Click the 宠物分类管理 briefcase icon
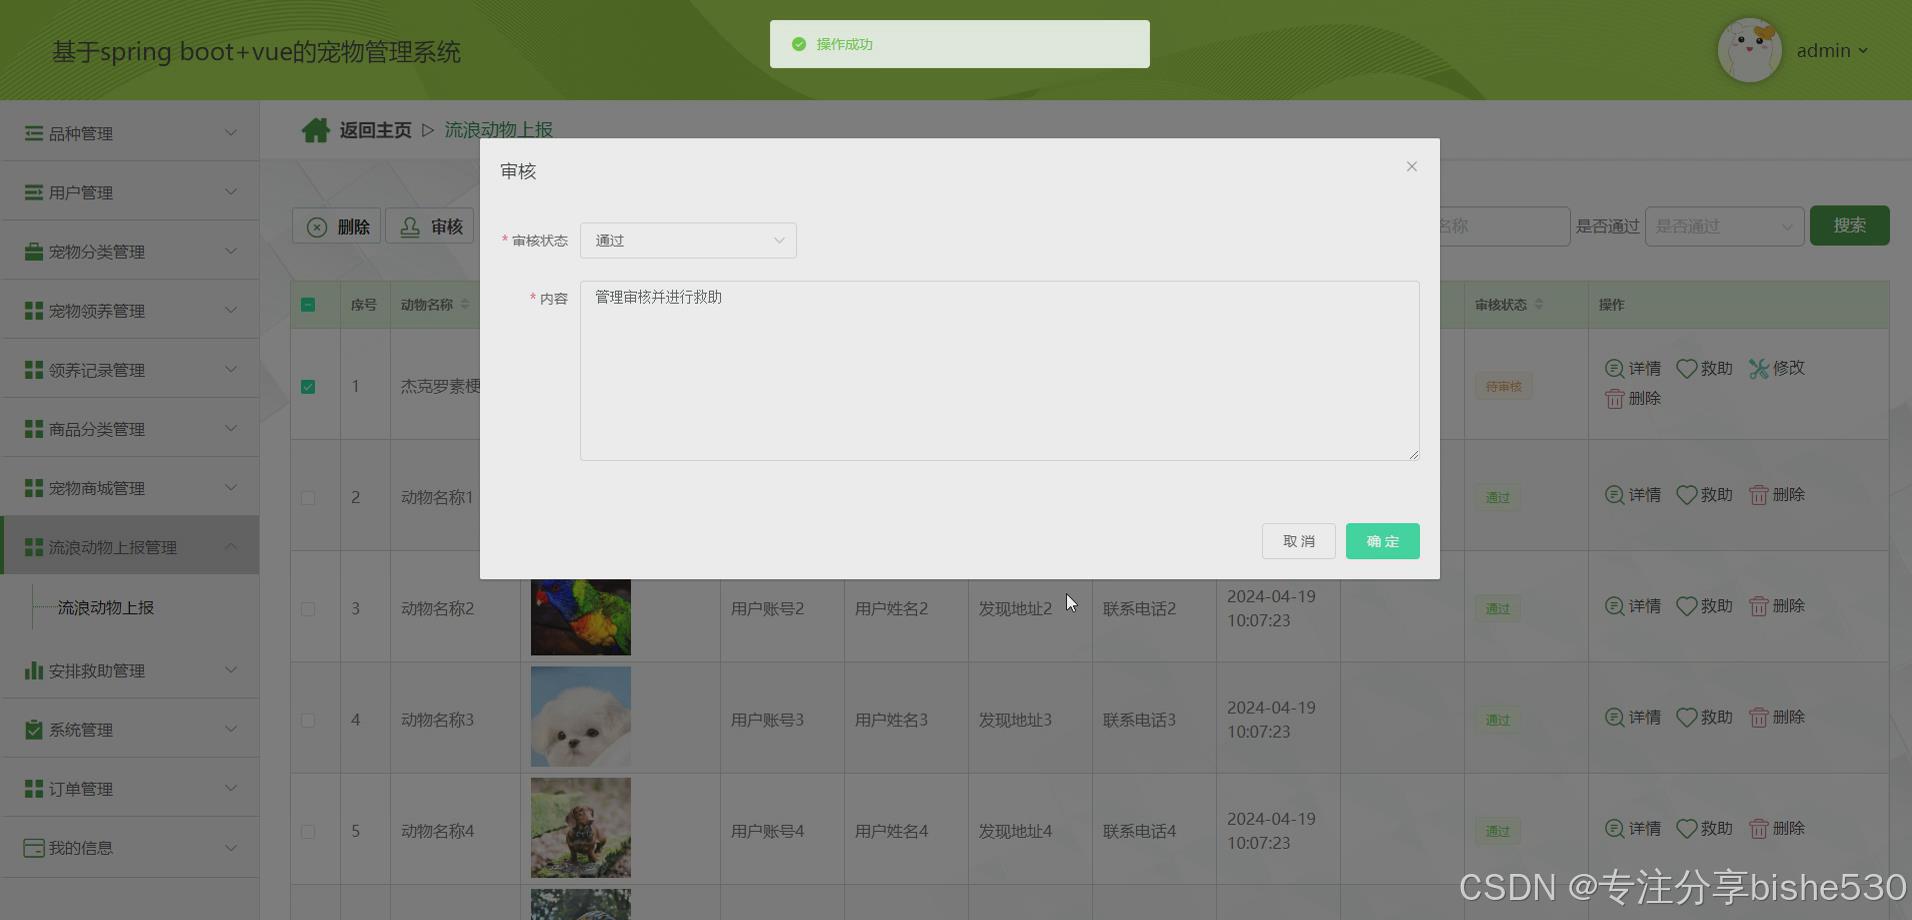This screenshot has height=920, width=1912. [x=34, y=251]
